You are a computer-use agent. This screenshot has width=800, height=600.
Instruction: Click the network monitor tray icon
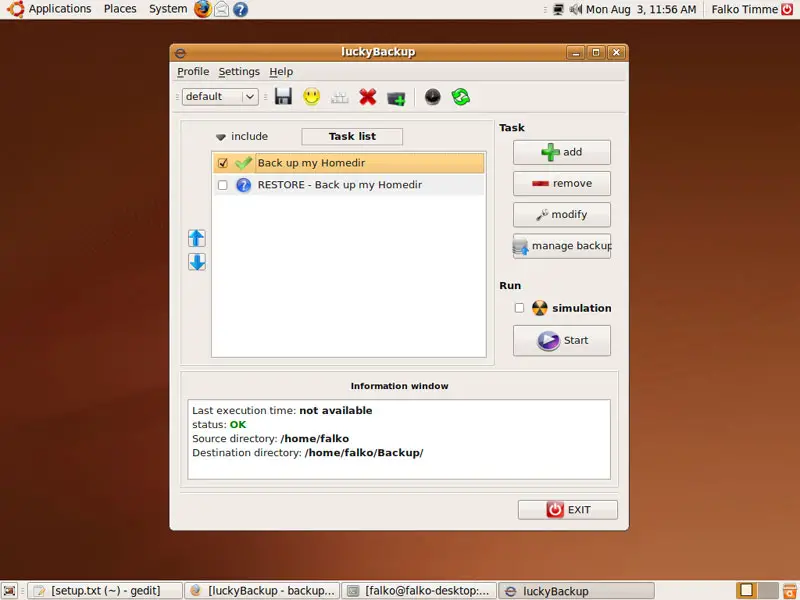(x=559, y=9)
